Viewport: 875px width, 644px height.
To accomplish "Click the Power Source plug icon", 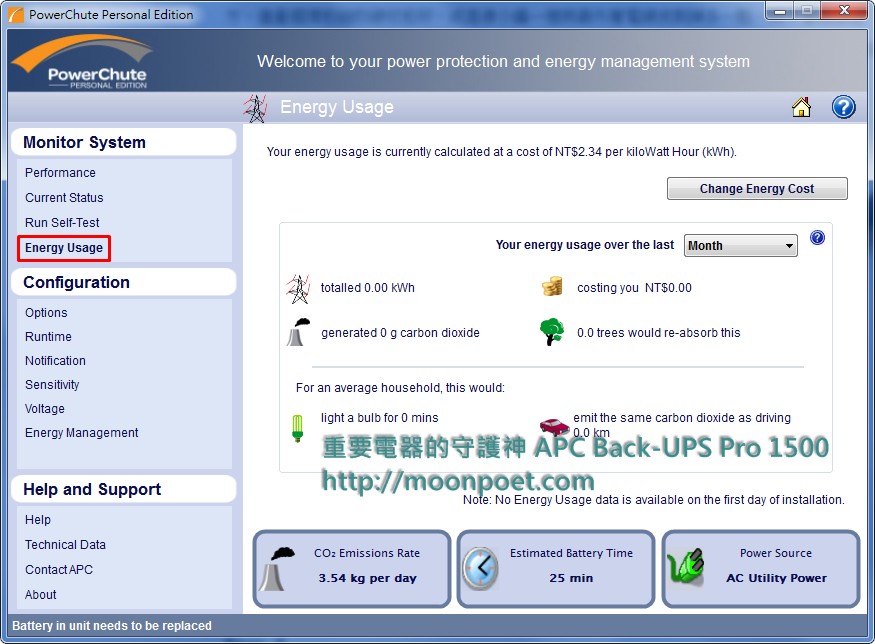I will click(688, 569).
